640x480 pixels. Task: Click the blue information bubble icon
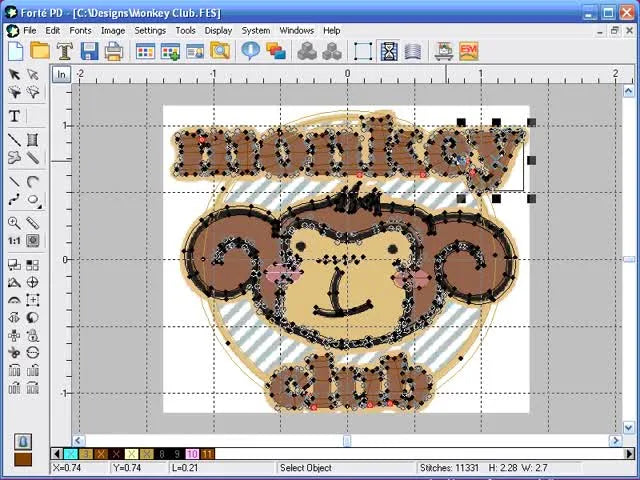point(251,51)
